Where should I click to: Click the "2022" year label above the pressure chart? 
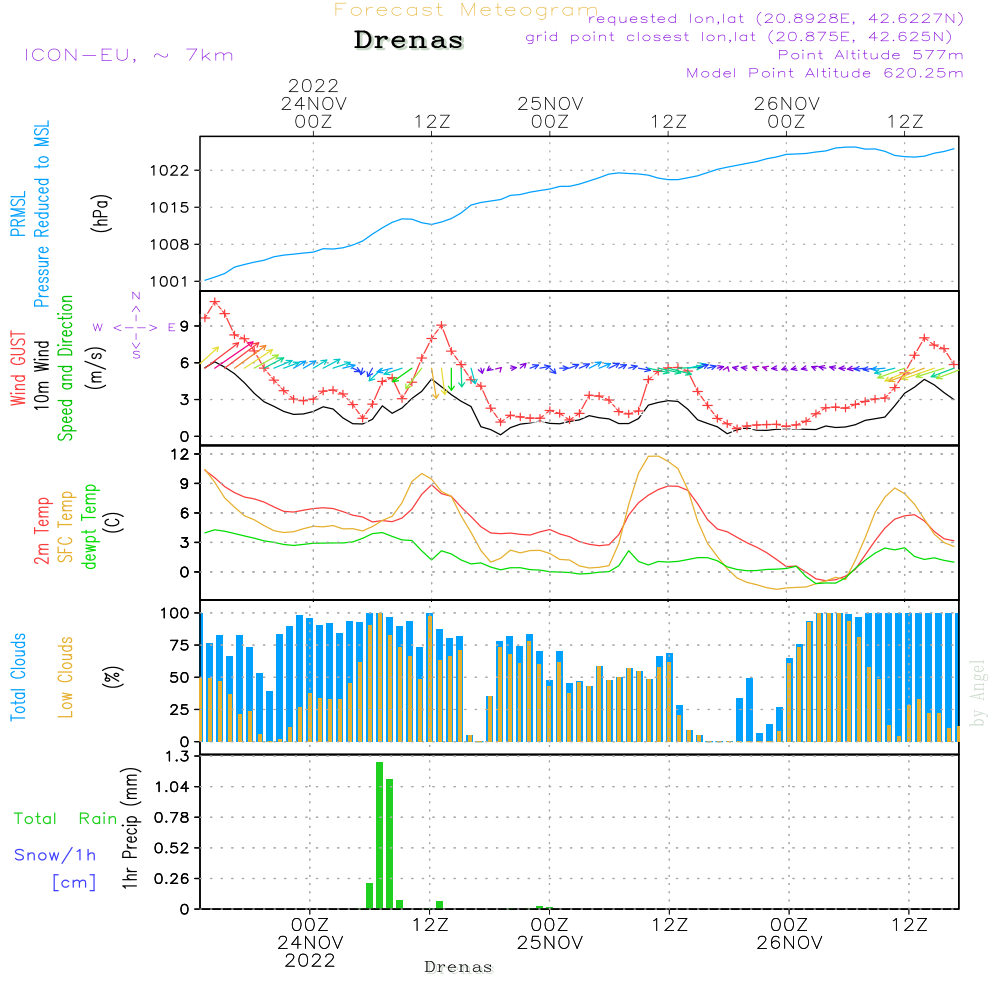(x=313, y=85)
